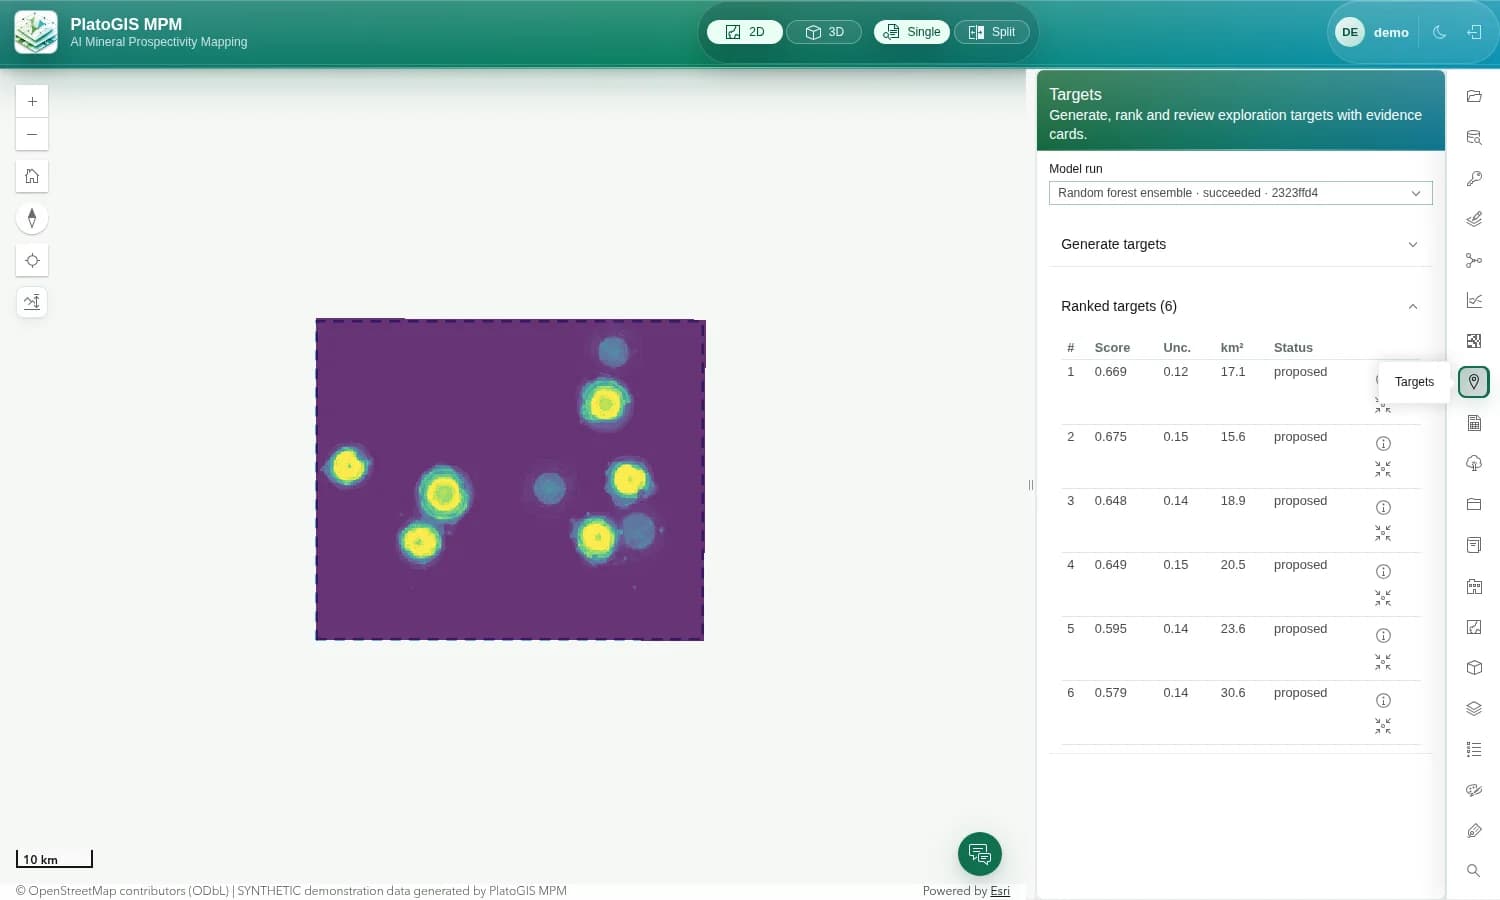This screenshot has height=900, width=1500.
Task: Open the cloud tree sidebar icon
Action: [x=1474, y=463]
